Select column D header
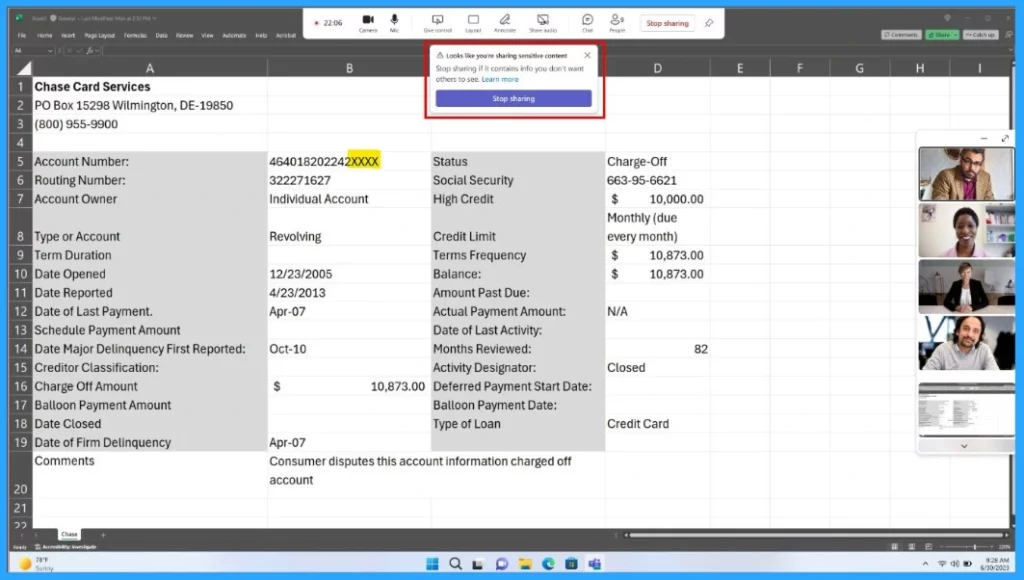This screenshot has width=1024, height=580. pos(657,68)
